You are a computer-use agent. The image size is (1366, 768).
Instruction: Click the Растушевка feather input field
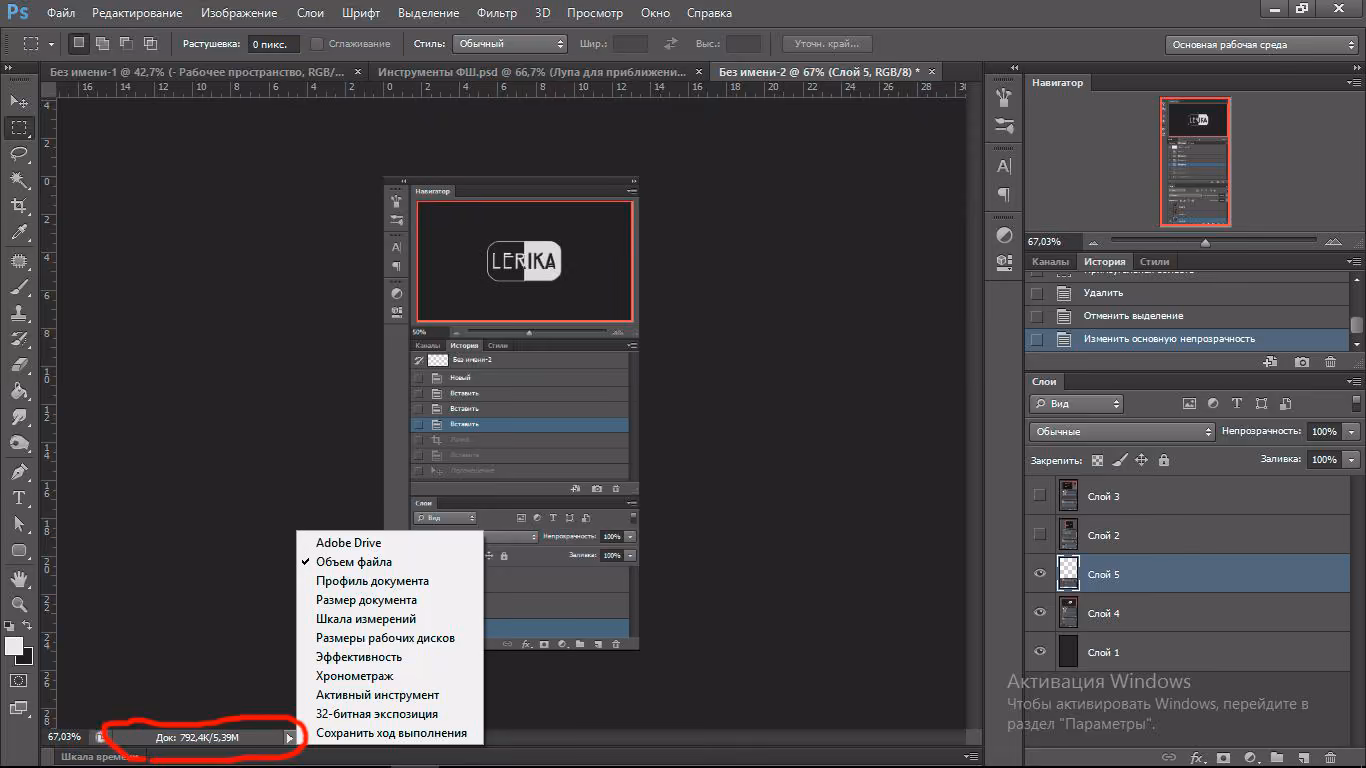point(272,44)
